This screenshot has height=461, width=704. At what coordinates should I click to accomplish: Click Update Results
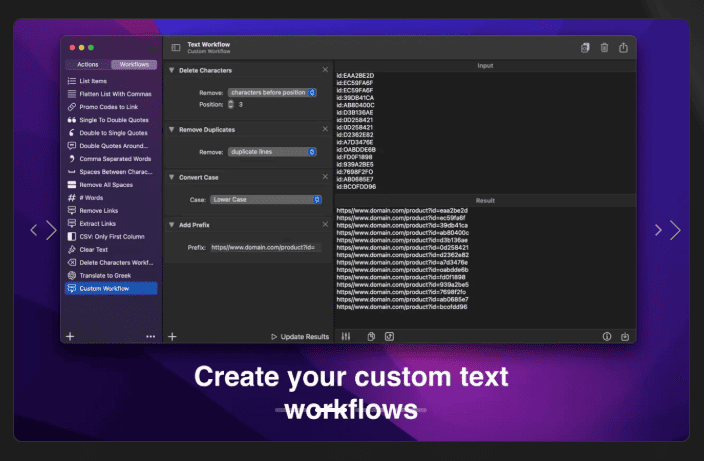tap(300, 337)
